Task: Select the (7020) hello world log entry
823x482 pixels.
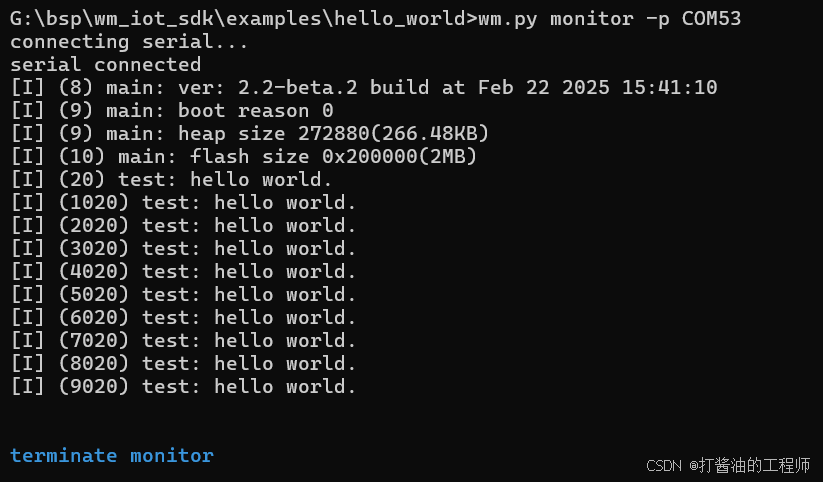Action: 183,341
